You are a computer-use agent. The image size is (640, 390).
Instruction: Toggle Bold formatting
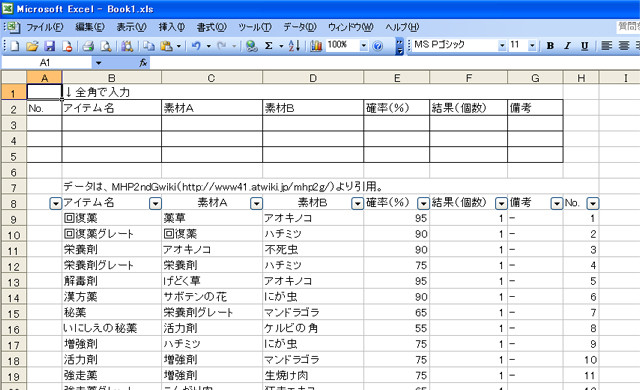click(550, 46)
